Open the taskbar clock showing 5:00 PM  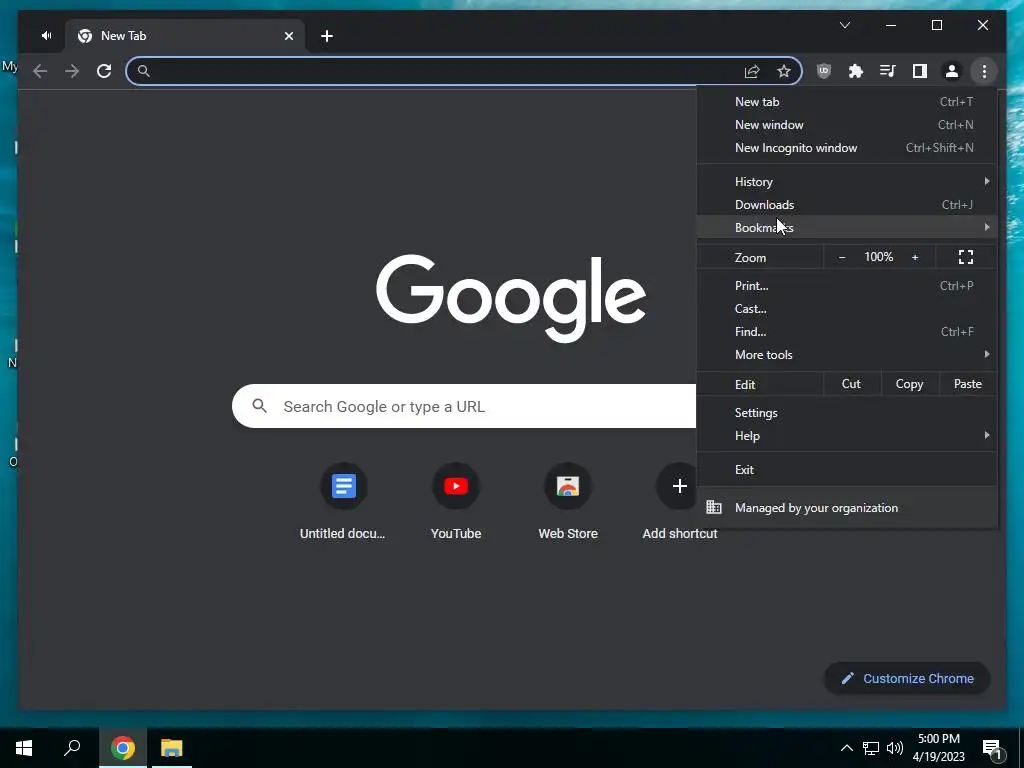click(938, 748)
